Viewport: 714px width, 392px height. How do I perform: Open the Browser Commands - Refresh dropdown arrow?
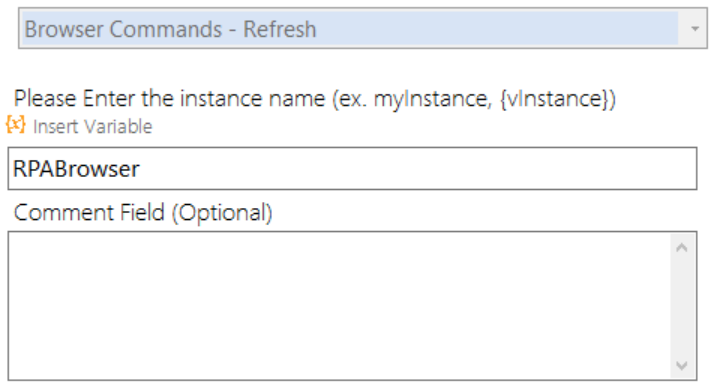694,29
